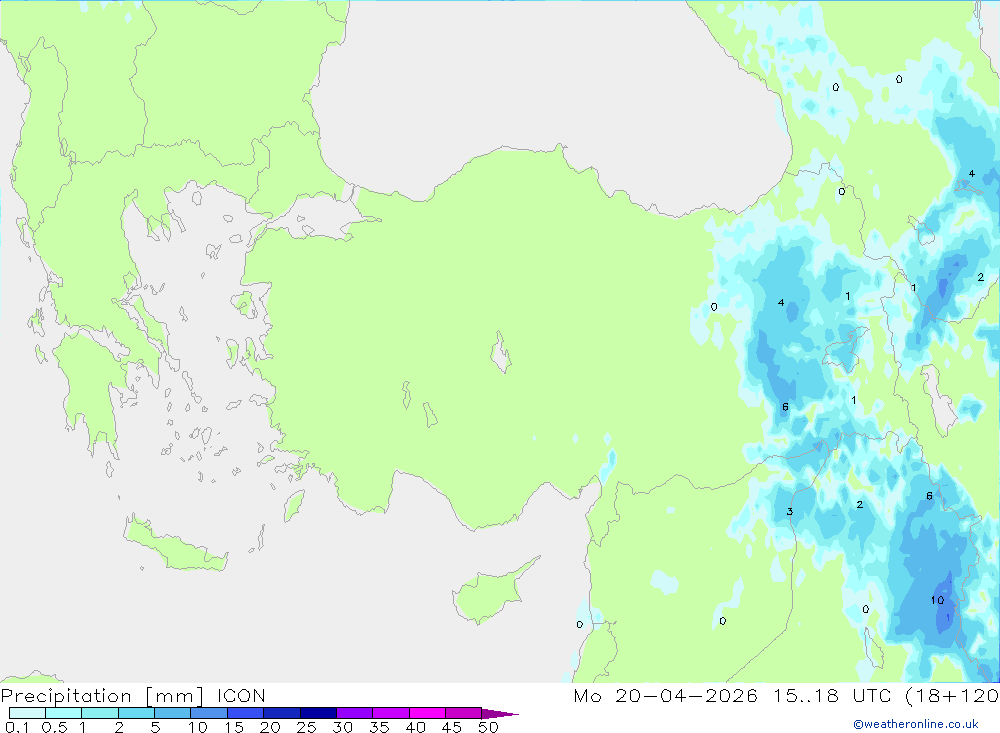Click the '25' legend scale label
Viewport: 1000px width, 733px height.
pyautogui.click(x=306, y=727)
